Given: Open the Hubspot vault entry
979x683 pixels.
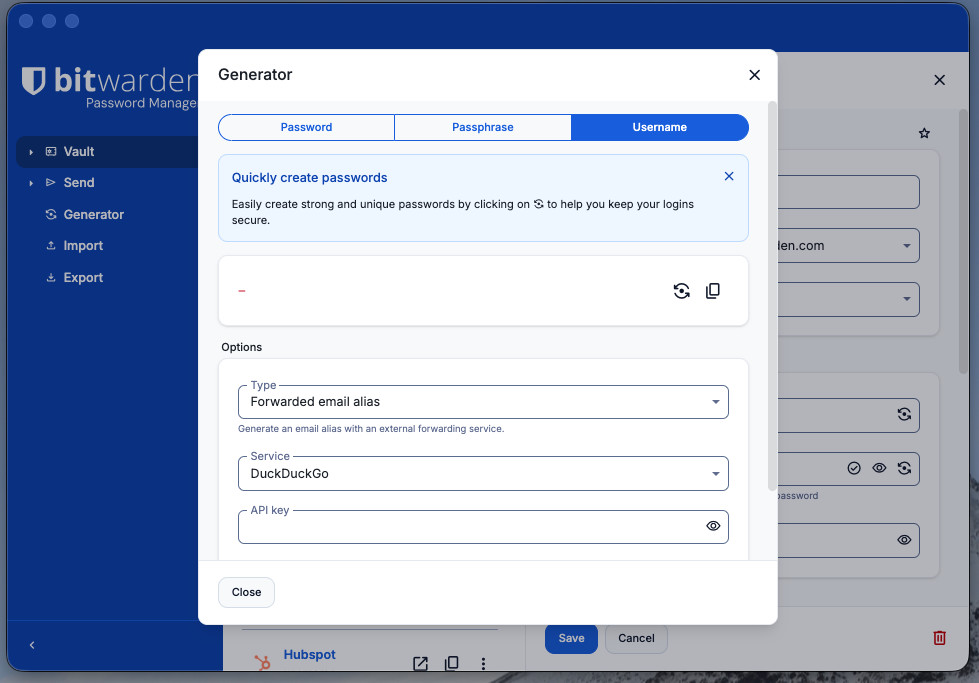Looking at the screenshot, I should 309,654.
